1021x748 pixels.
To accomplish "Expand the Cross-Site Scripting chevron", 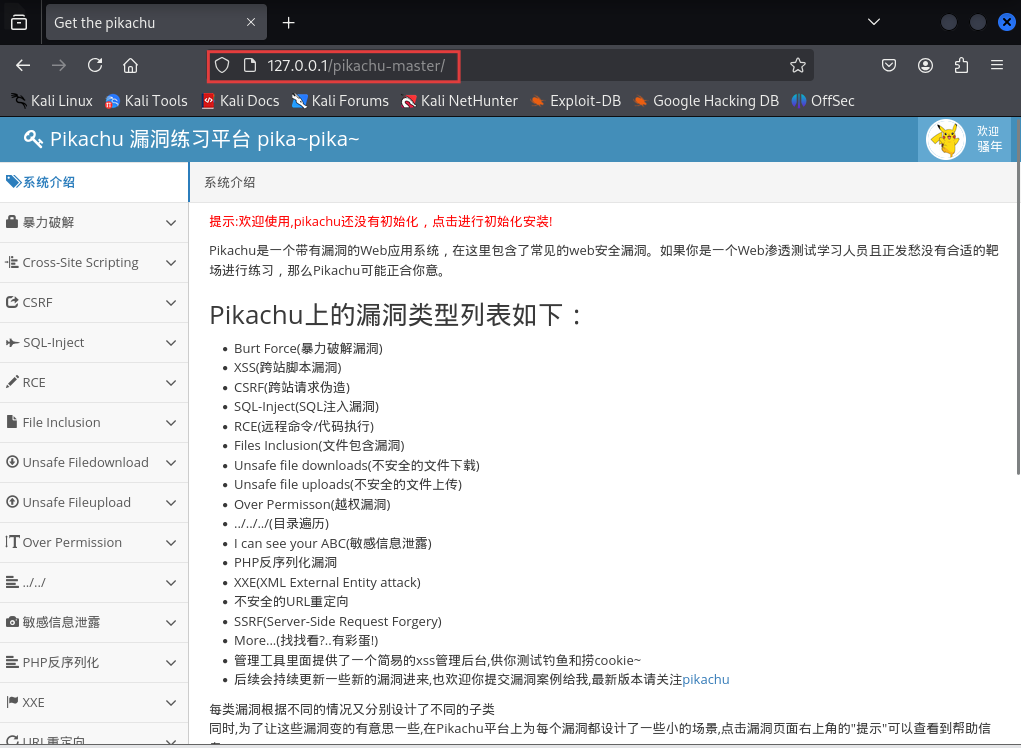I will tap(171, 263).
